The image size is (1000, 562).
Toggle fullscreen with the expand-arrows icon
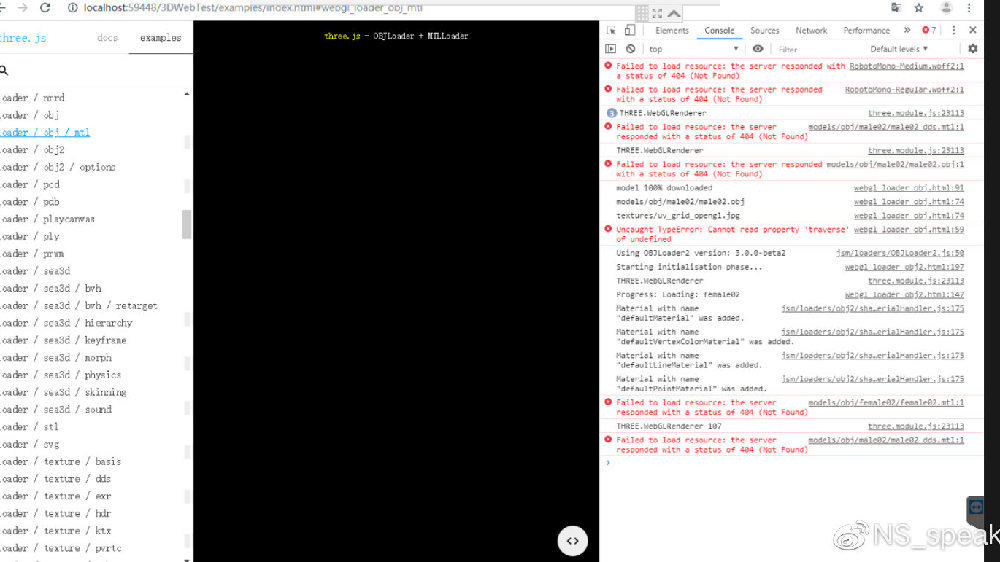[658, 13]
